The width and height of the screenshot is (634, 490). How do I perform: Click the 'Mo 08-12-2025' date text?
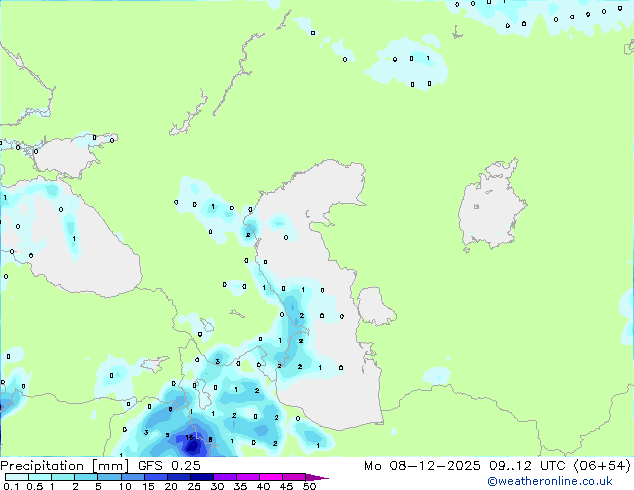coord(422,466)
